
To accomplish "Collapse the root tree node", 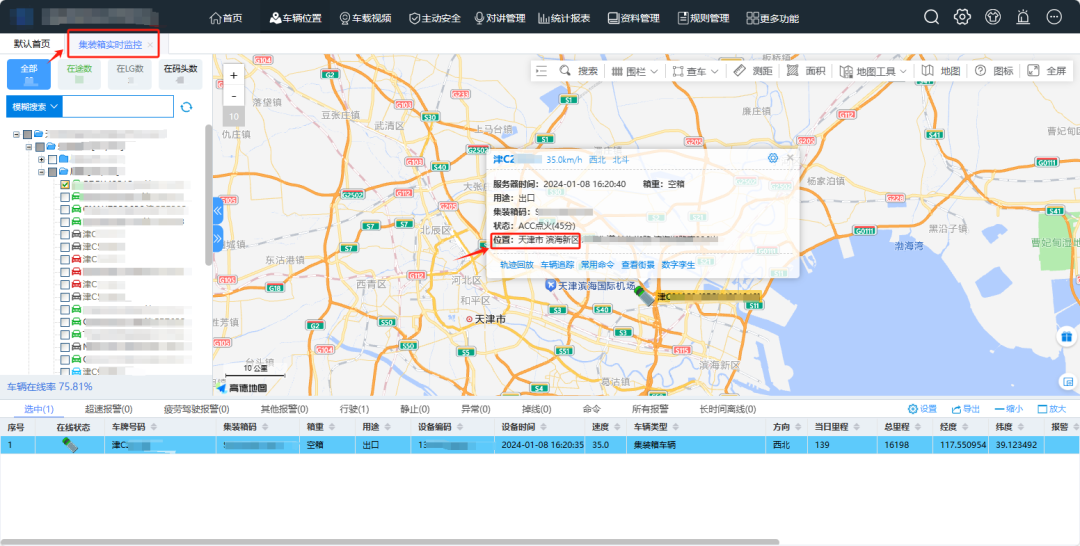I will (16, 134).
